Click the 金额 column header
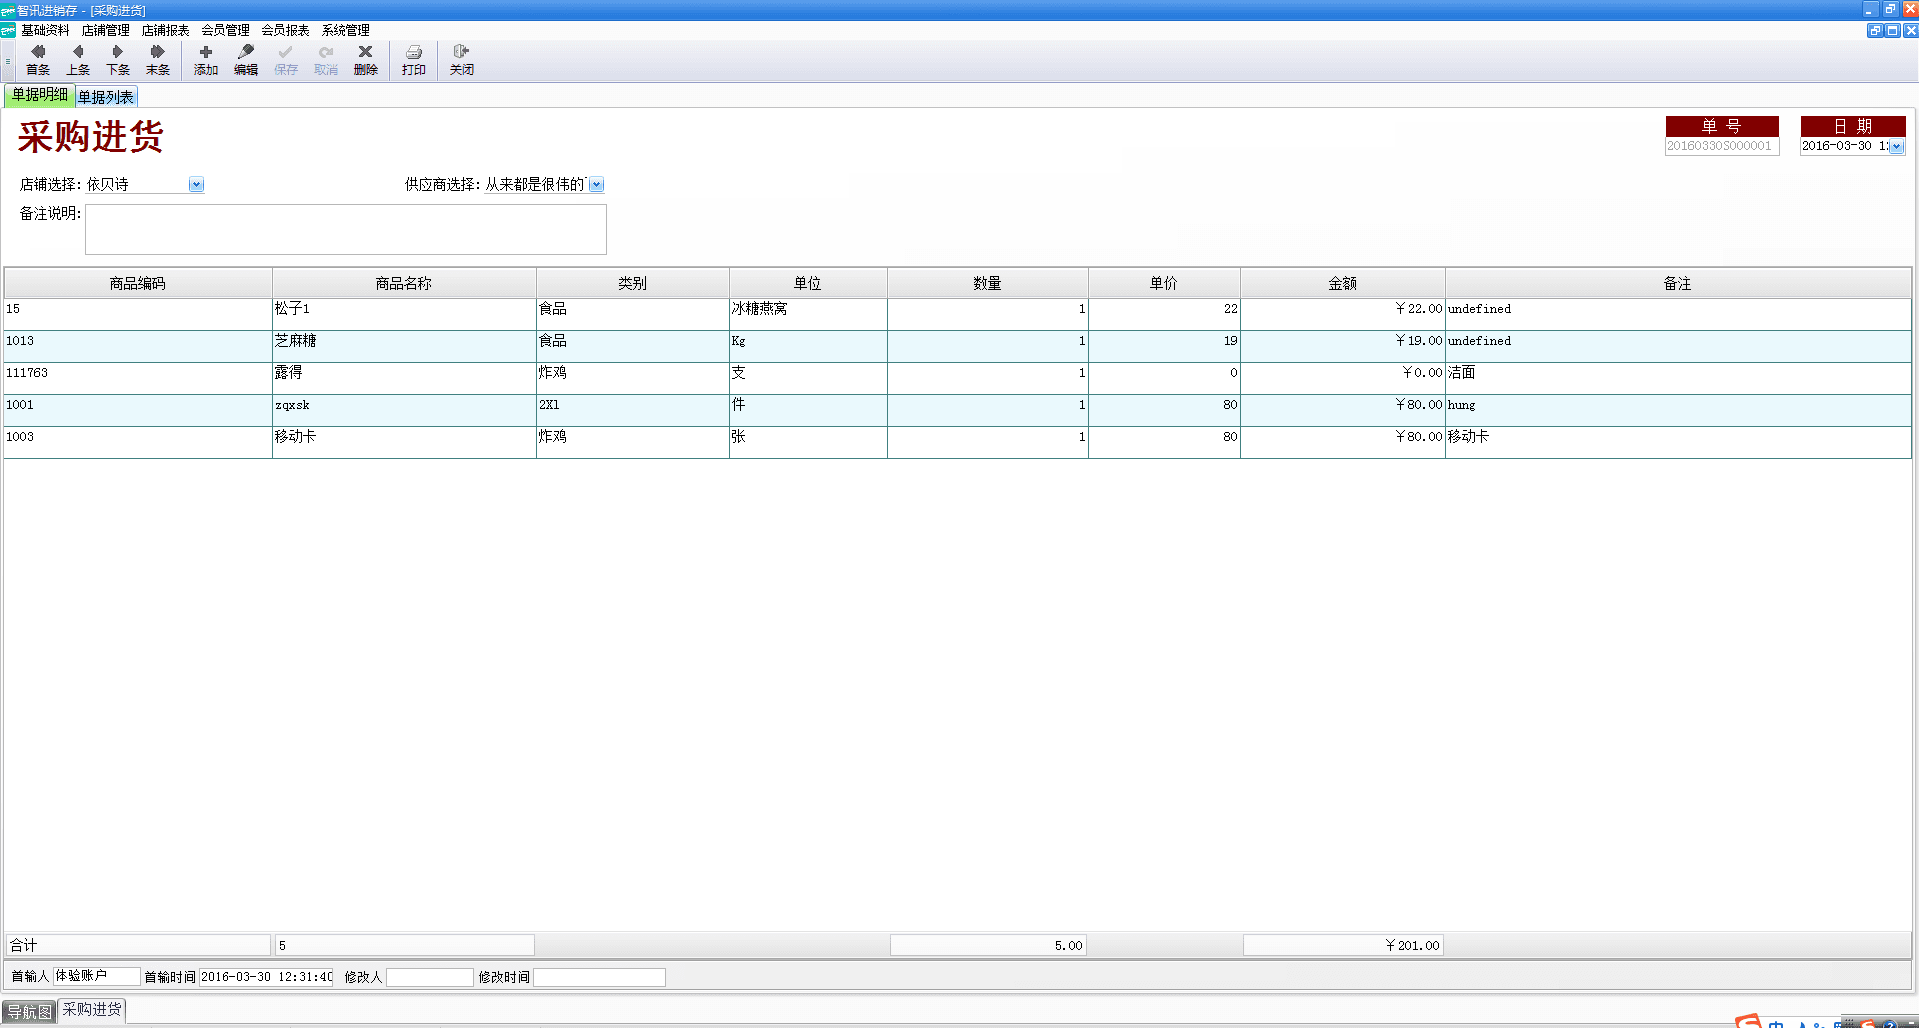 point(1342,283)
